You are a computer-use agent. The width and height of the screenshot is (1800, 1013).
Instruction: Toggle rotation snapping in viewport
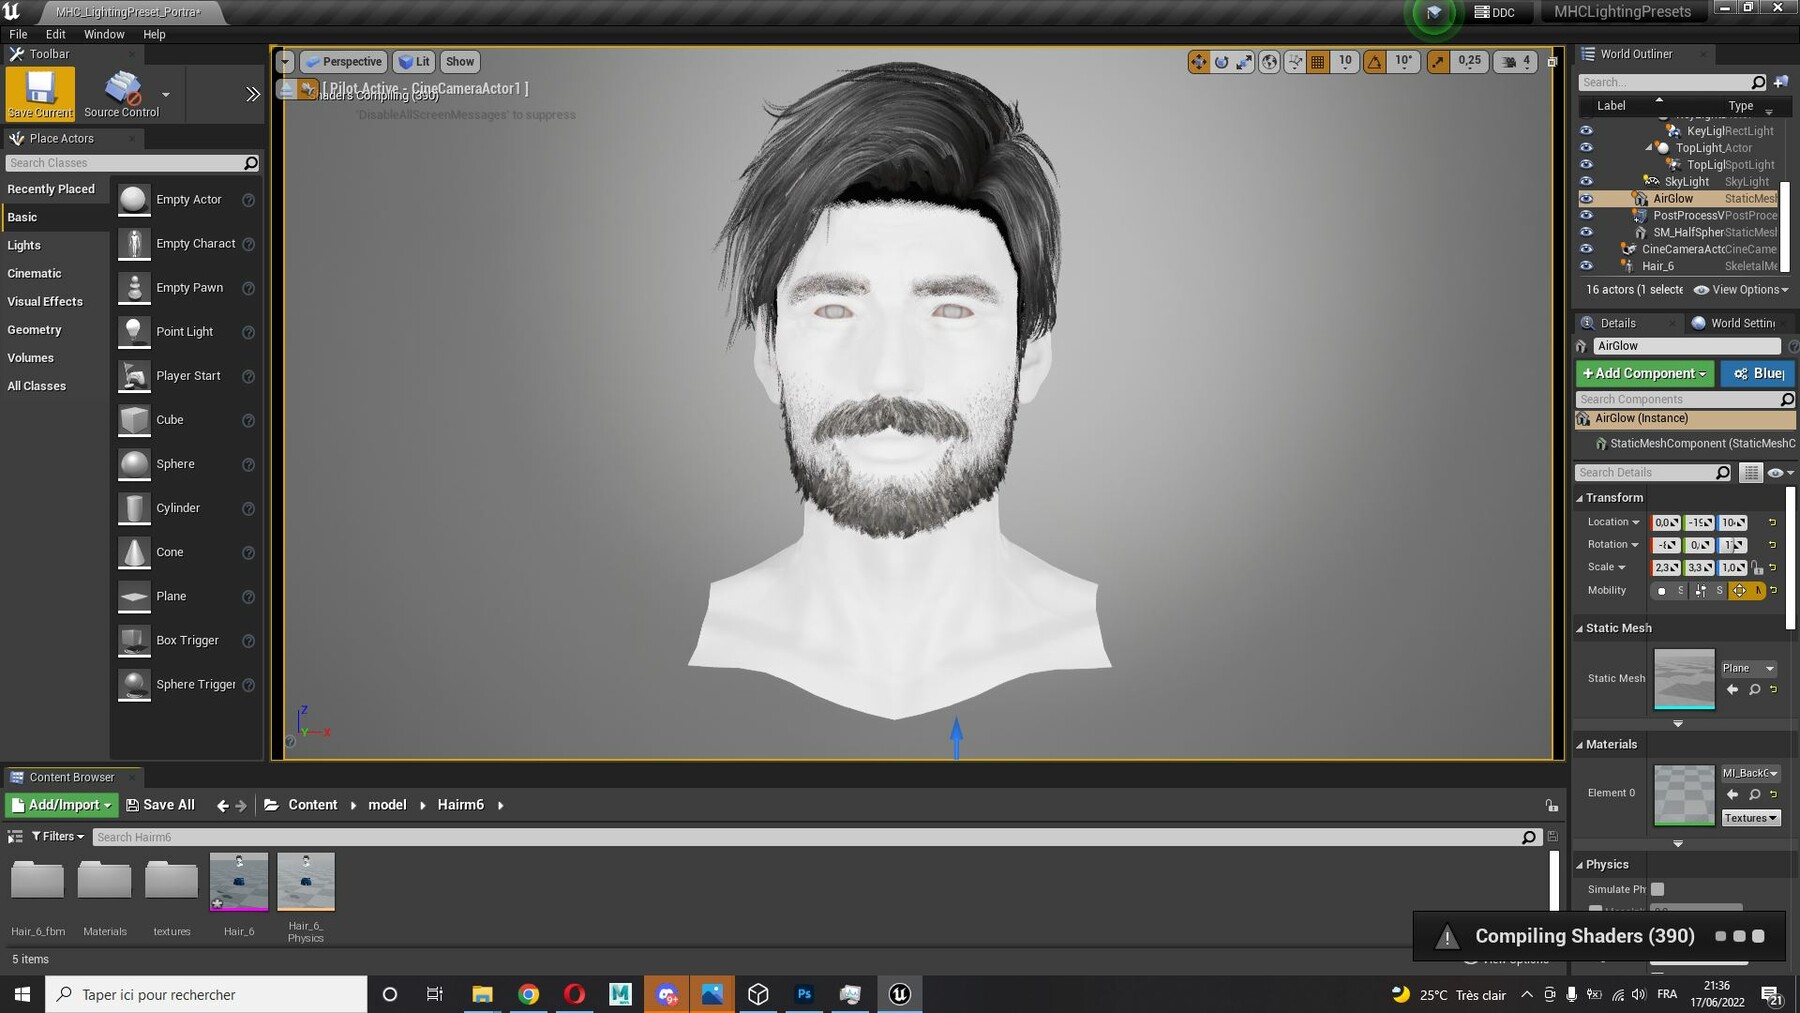click(x=1375, y=62)
